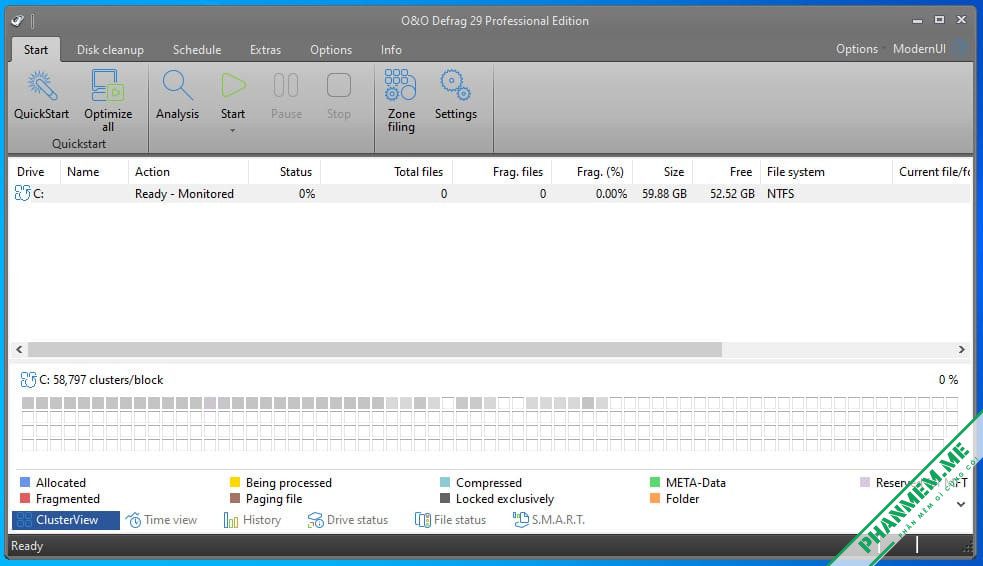Open the app icon in title bar
The height and width of the screenshot is (566, 983).
tap(17, 21)
